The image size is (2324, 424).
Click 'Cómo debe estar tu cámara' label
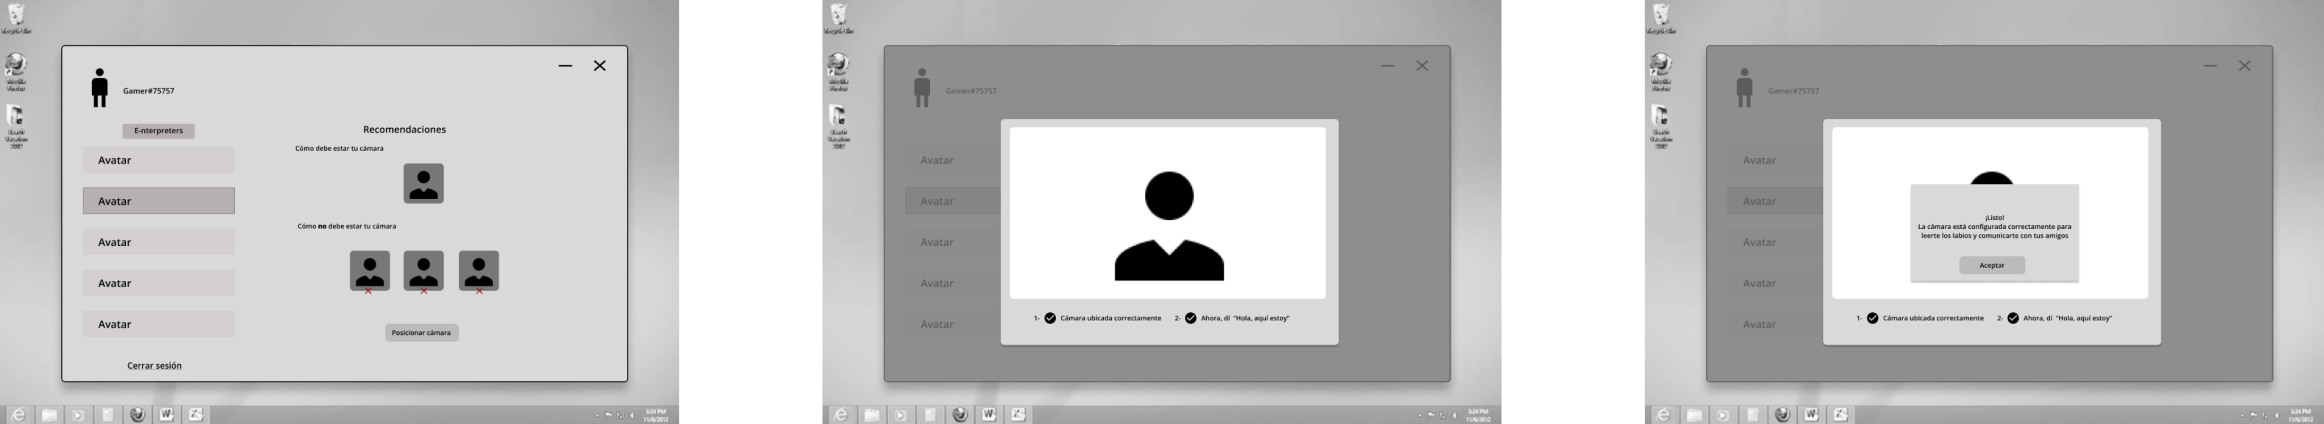click(x=339, y=148)
